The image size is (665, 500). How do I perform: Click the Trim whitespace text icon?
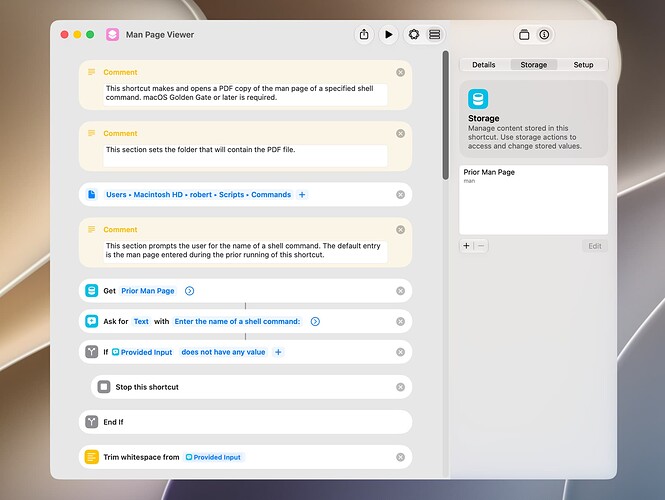point(92,457)
